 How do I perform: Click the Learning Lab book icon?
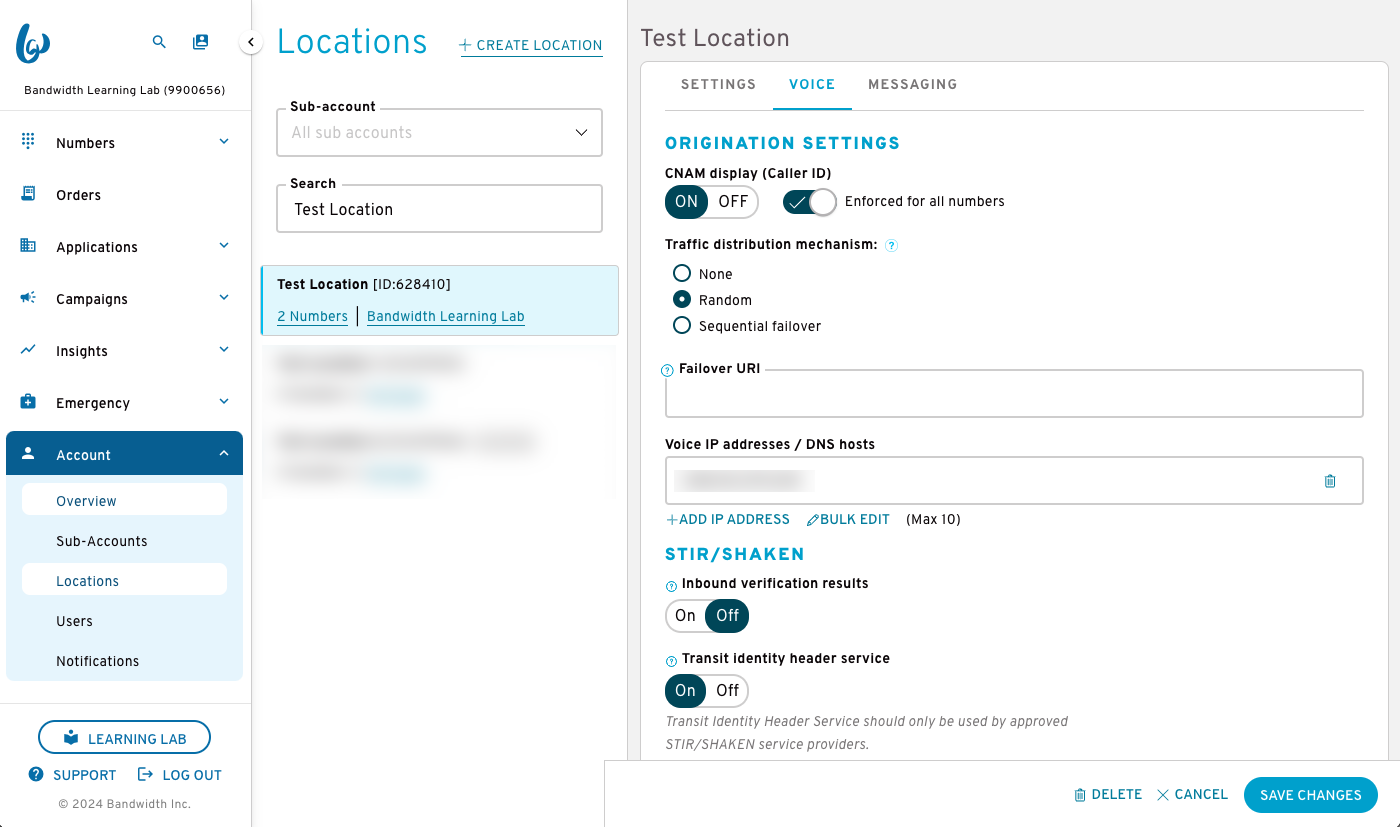[x=70, y=738]
